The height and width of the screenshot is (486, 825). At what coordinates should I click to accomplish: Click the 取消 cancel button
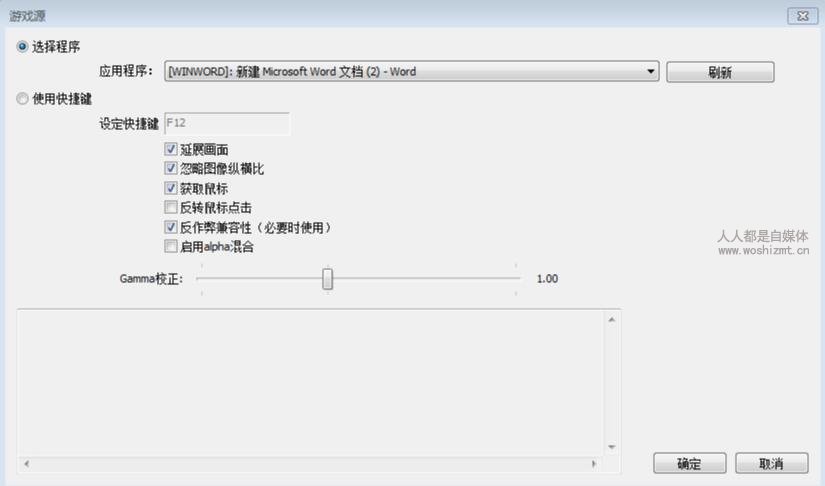[771, 463]
